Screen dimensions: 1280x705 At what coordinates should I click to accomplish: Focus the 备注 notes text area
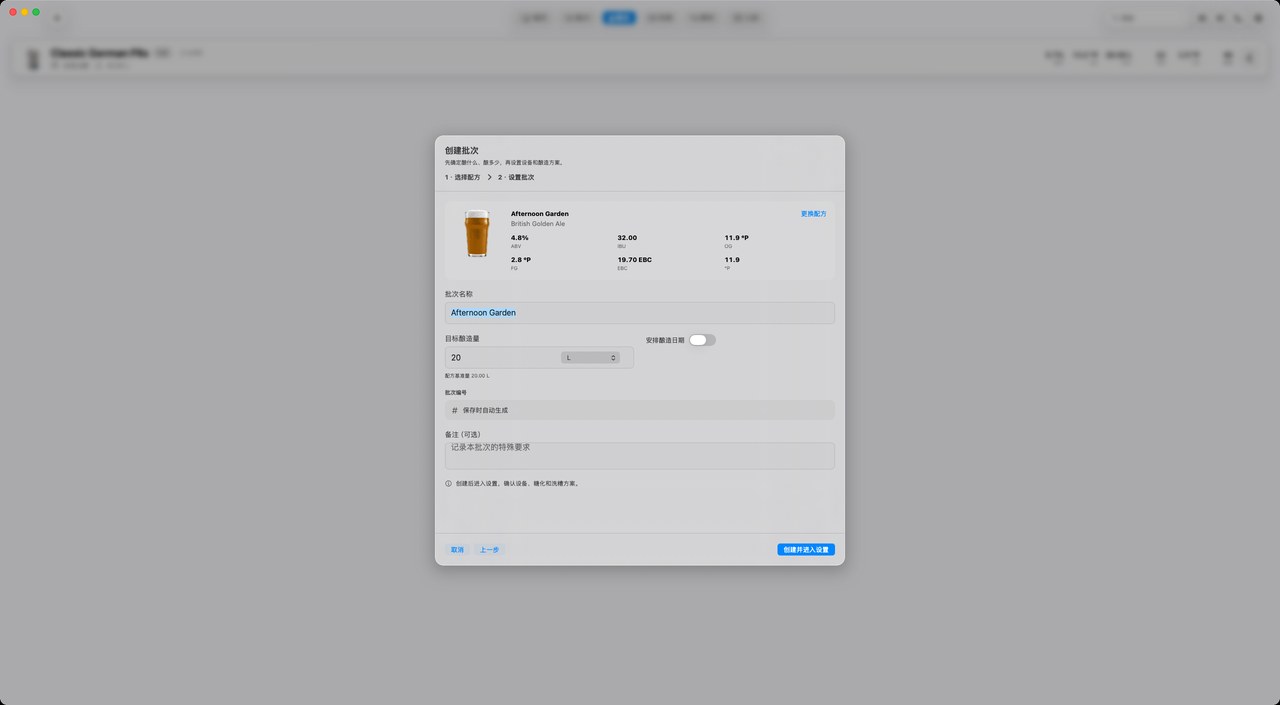(640, 456)
